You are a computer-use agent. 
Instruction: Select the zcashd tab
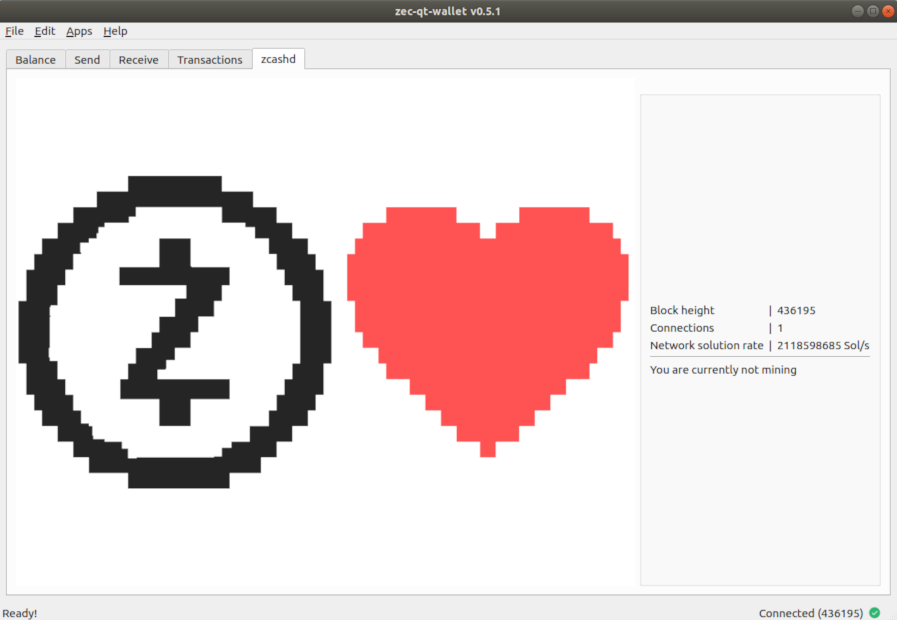278,59
